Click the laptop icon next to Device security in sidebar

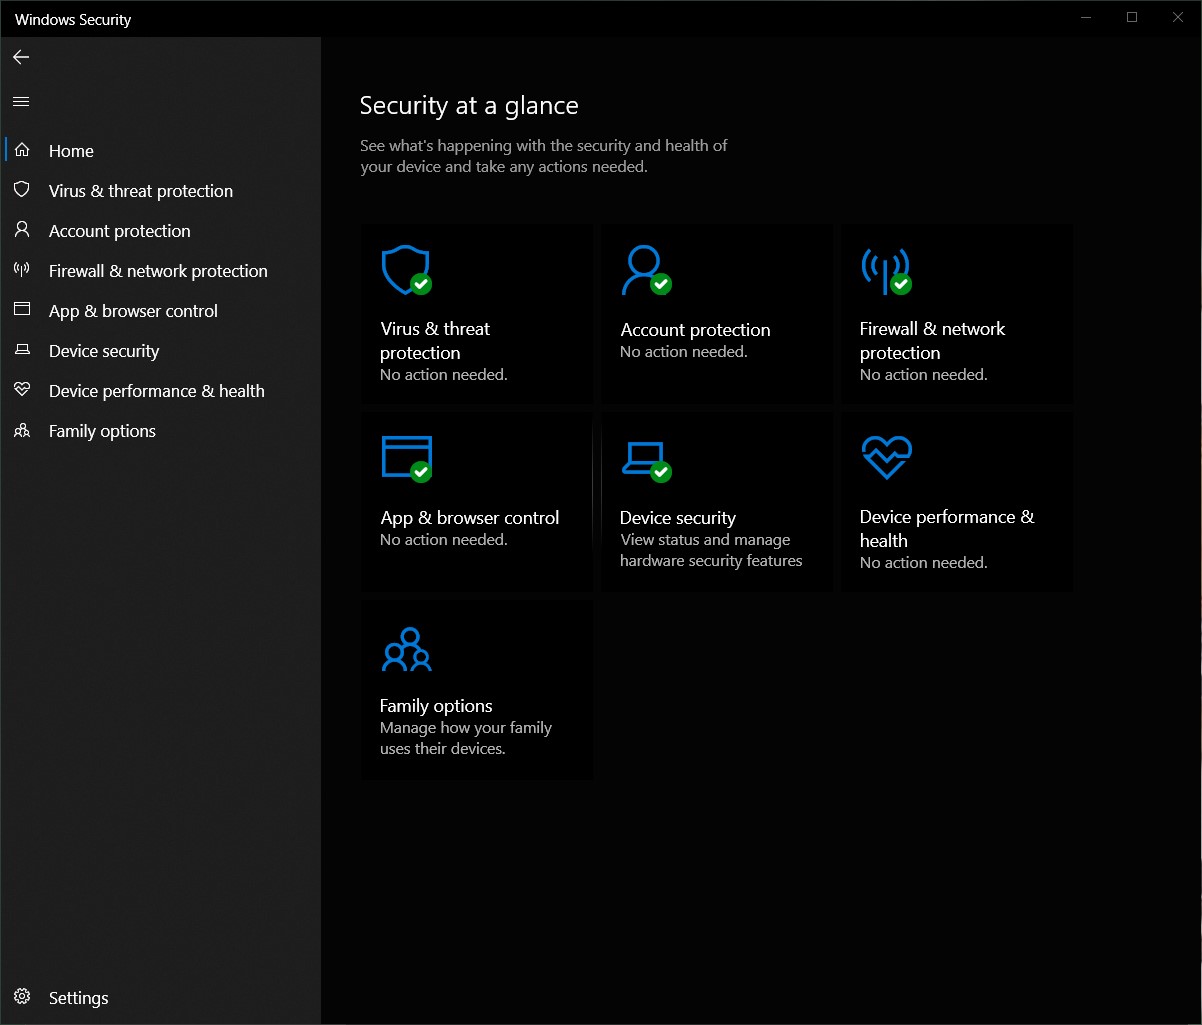pyautogui.click(x=22, y=350)
